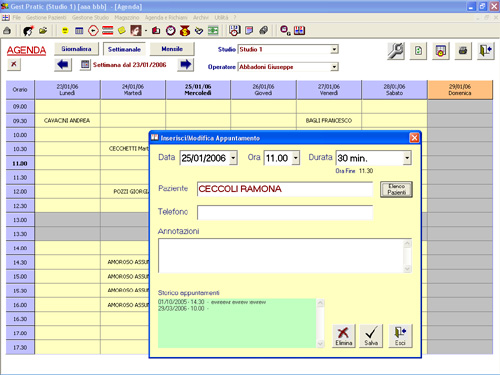
Task: Open the Durata duration dropdown
Action: pos(407,158)
